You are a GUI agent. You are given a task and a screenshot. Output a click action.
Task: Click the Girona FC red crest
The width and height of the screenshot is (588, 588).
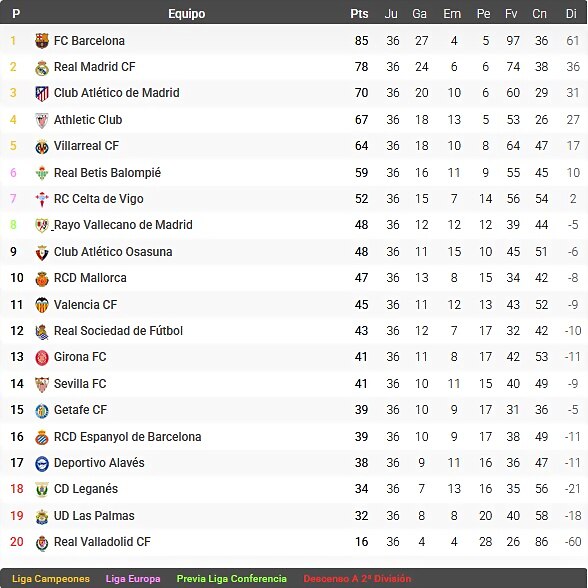tap(42, 358)
